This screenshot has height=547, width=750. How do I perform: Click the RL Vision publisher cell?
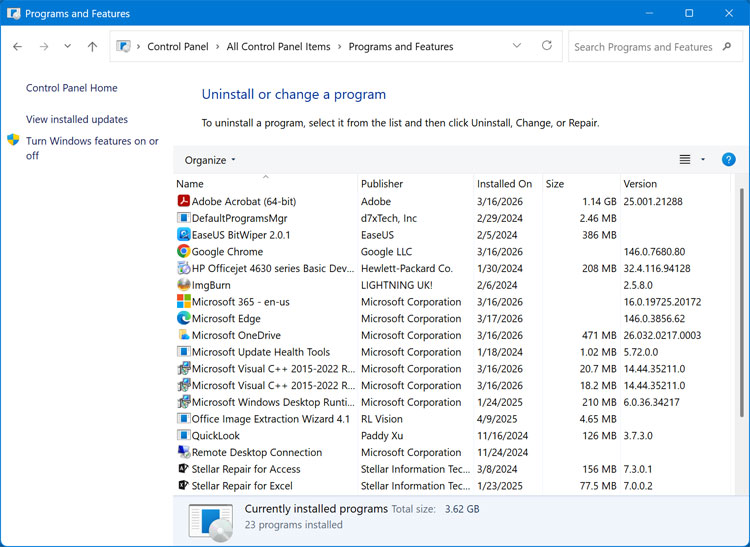(382, 419)
